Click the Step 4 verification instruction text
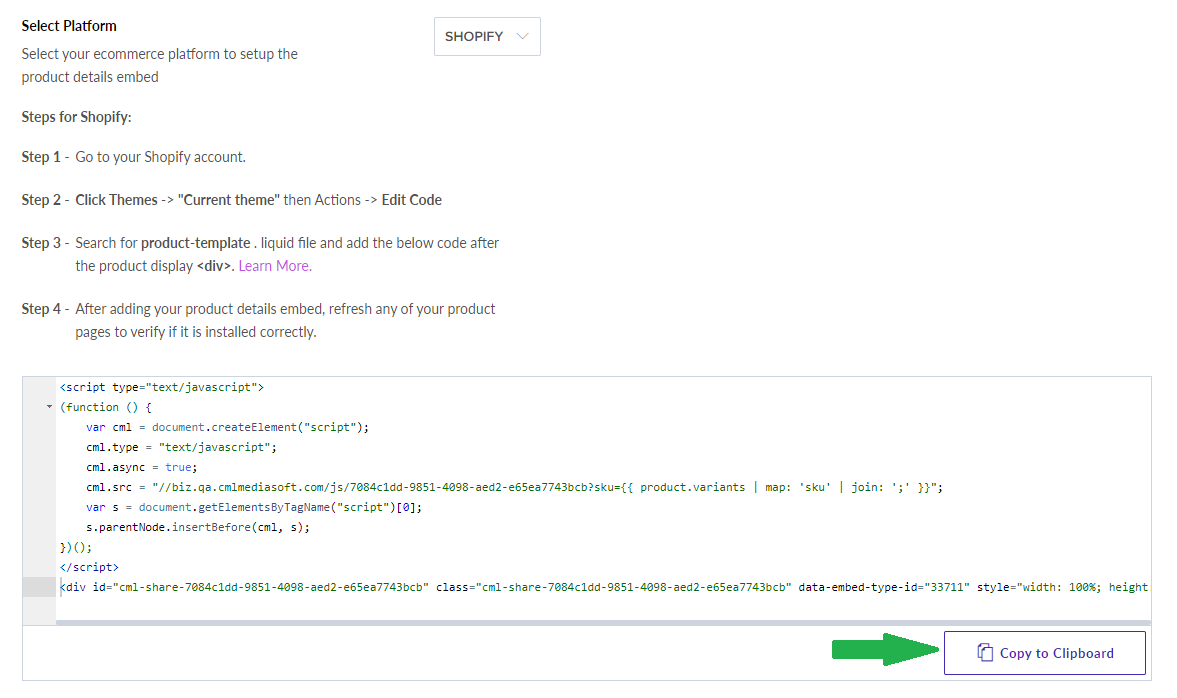Screen dimensions: 1177x698 (285, 320)
